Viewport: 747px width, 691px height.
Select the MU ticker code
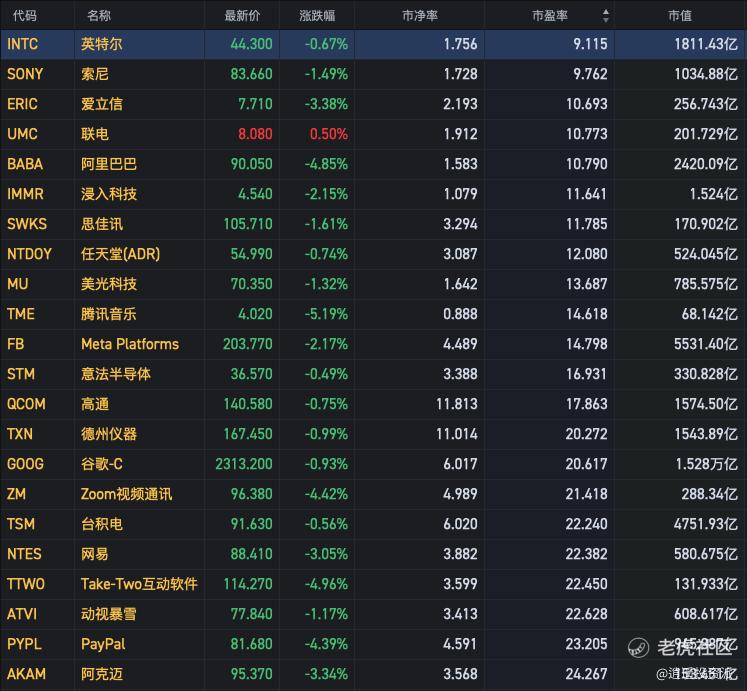tap(18, 285)
